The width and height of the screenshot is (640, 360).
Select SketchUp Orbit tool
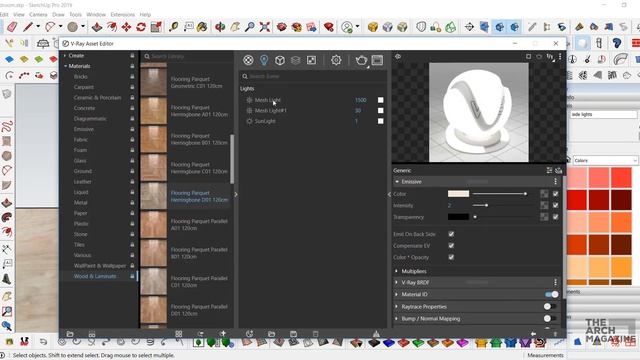point(220,27)
